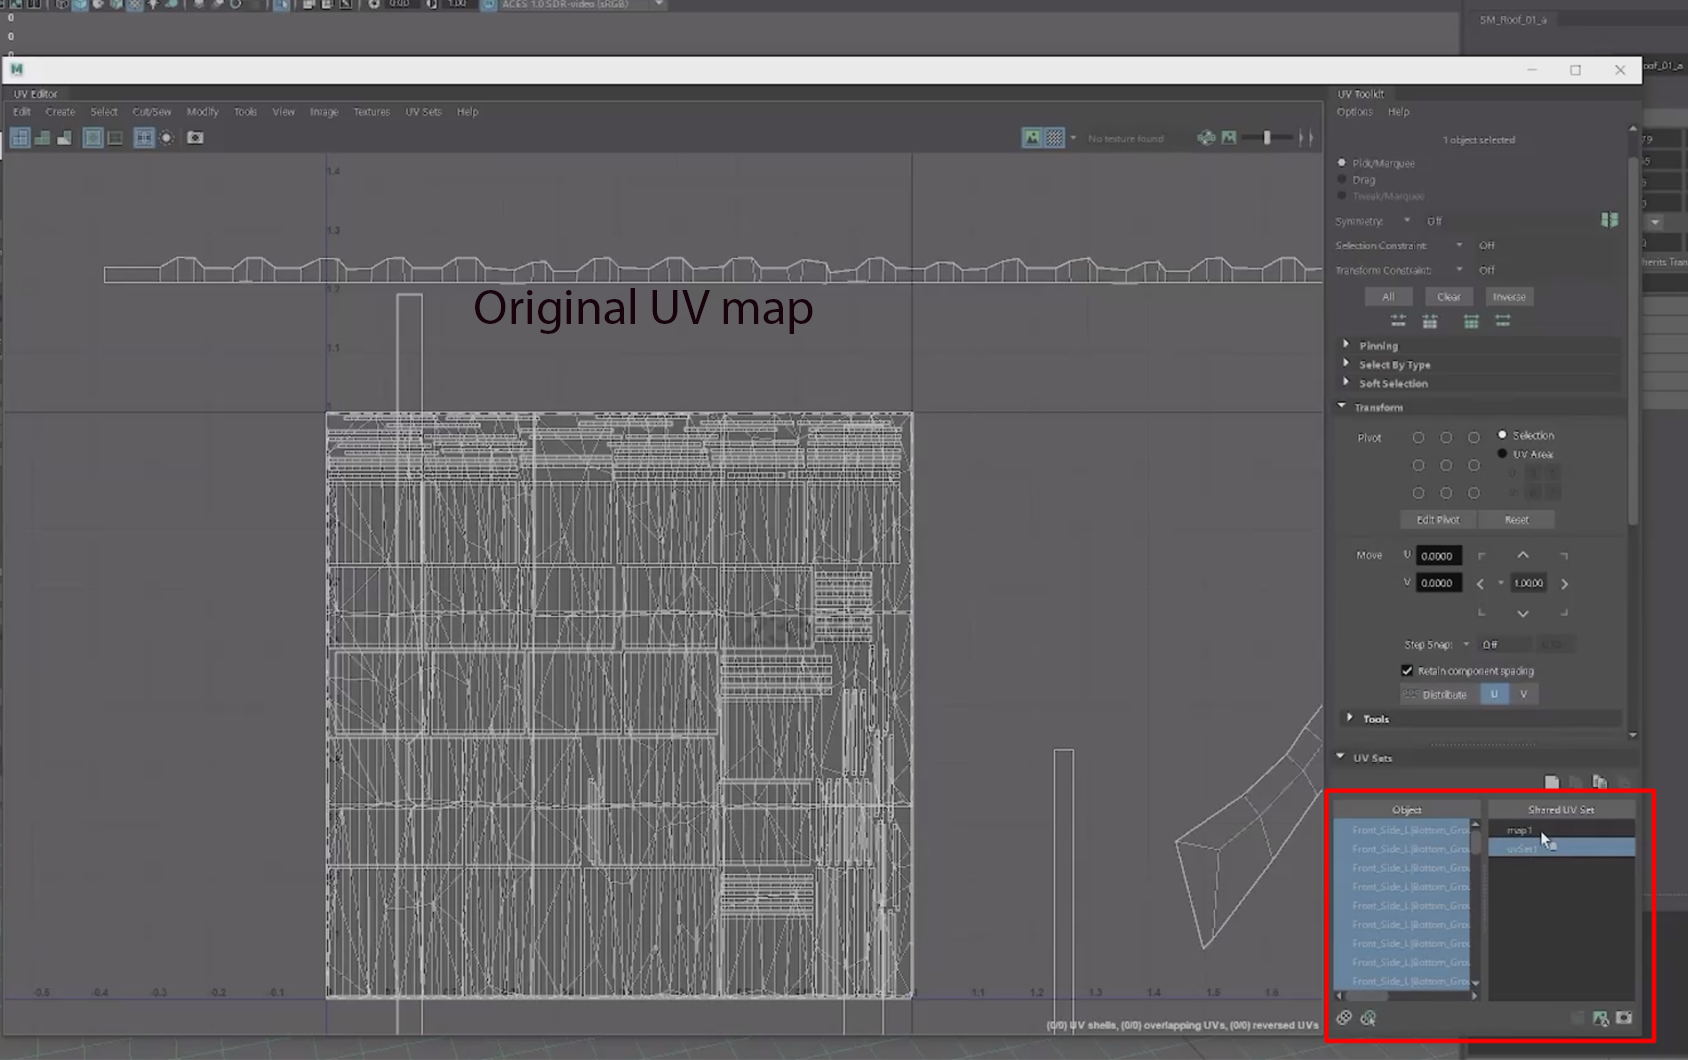
Task: Click the grow along loop icon
Action: [x=1503, y=321]
